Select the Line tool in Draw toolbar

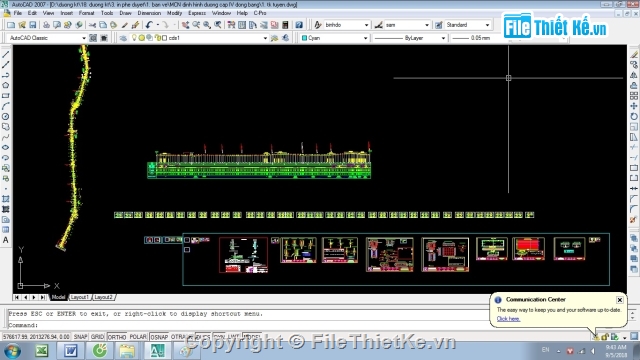[6, 54]
